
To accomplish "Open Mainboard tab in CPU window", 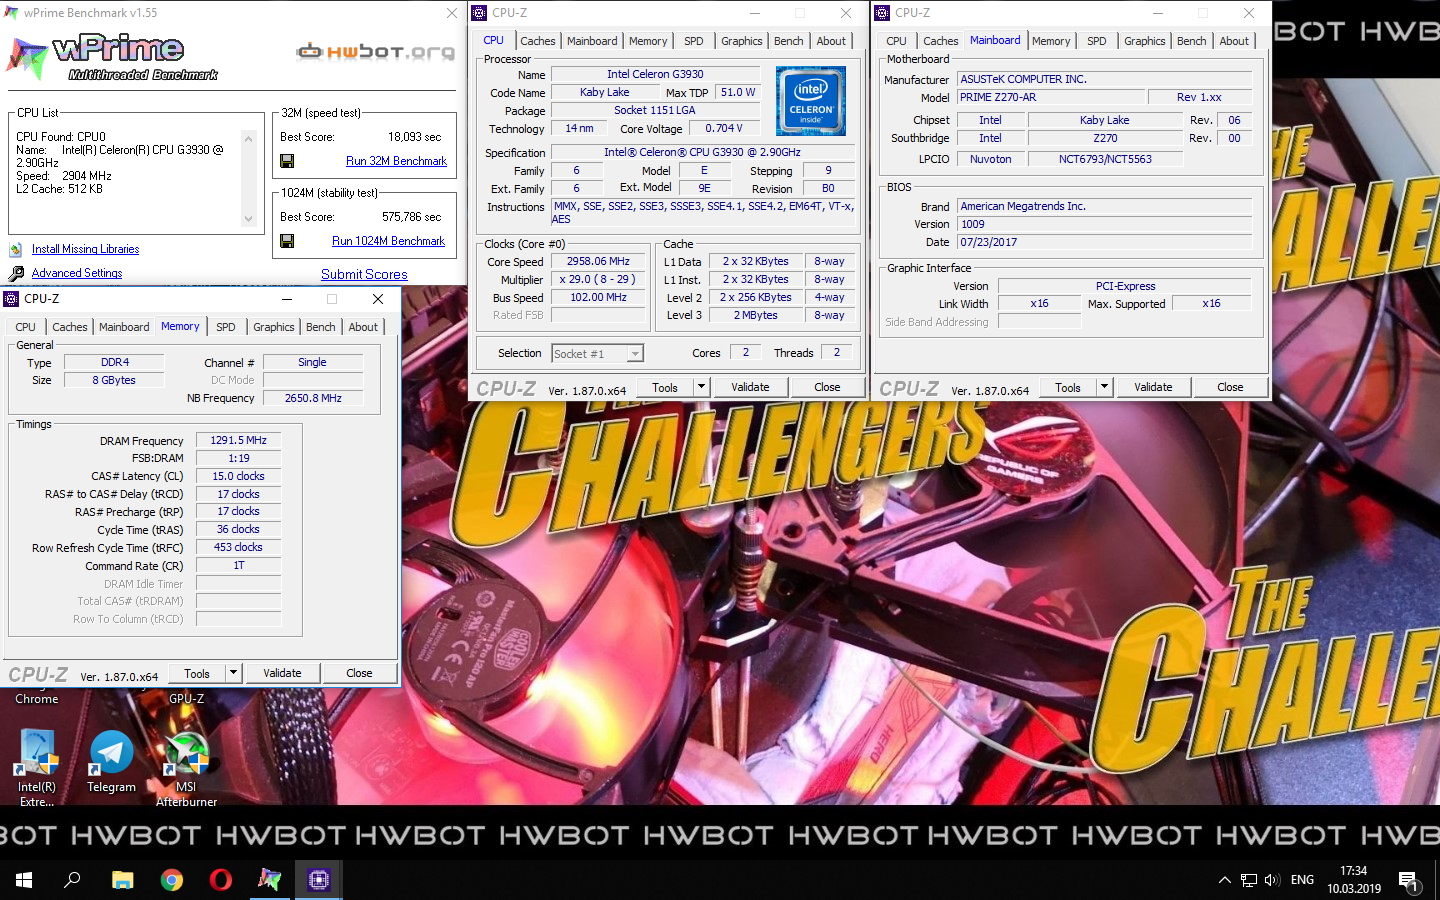I will [592, 41].
